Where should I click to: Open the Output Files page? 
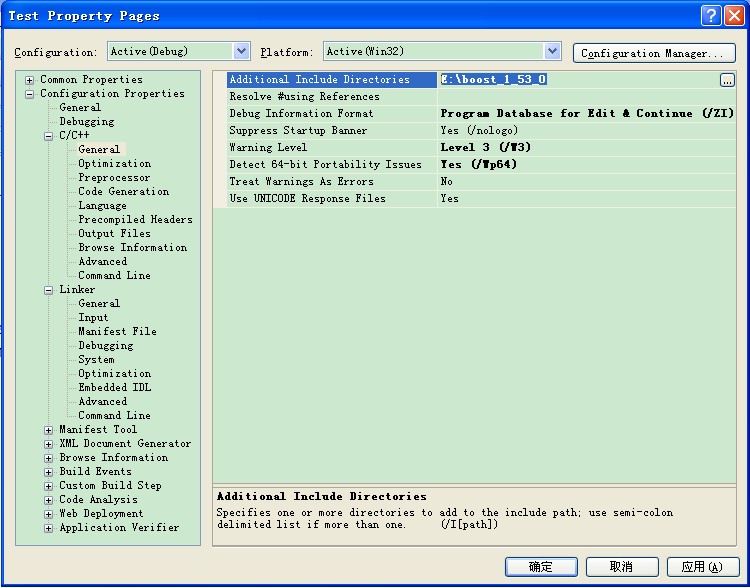click(x=114, y=233)
